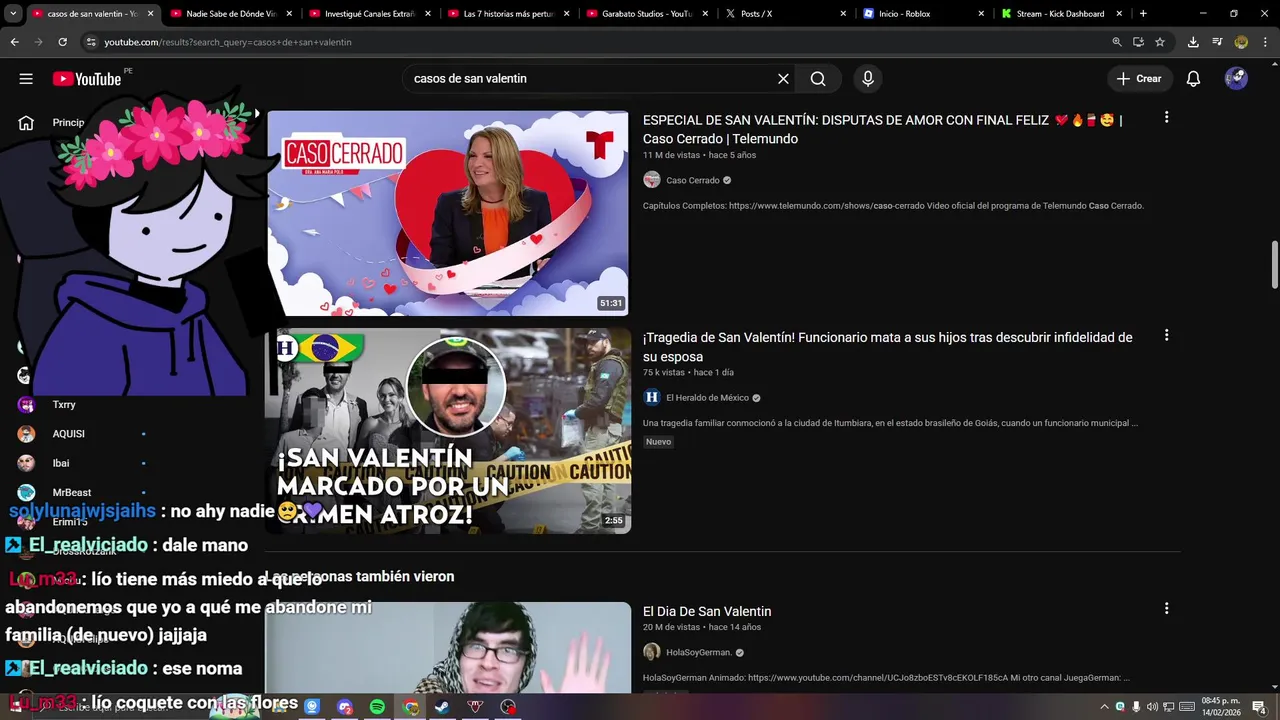
Task: Open the title ESPECIAL DE SAN VALENTÍN video
Action: point(882,129)
